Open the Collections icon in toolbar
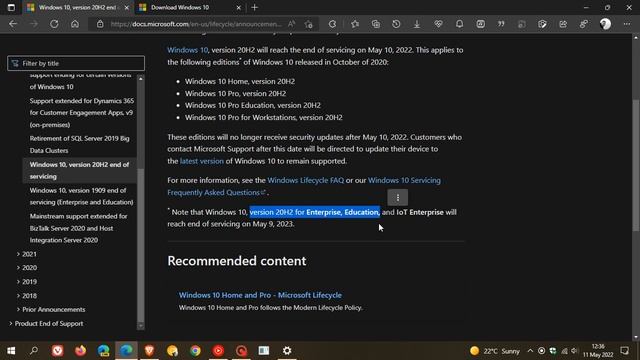The image size is (640, 360). tap(376, 24)
